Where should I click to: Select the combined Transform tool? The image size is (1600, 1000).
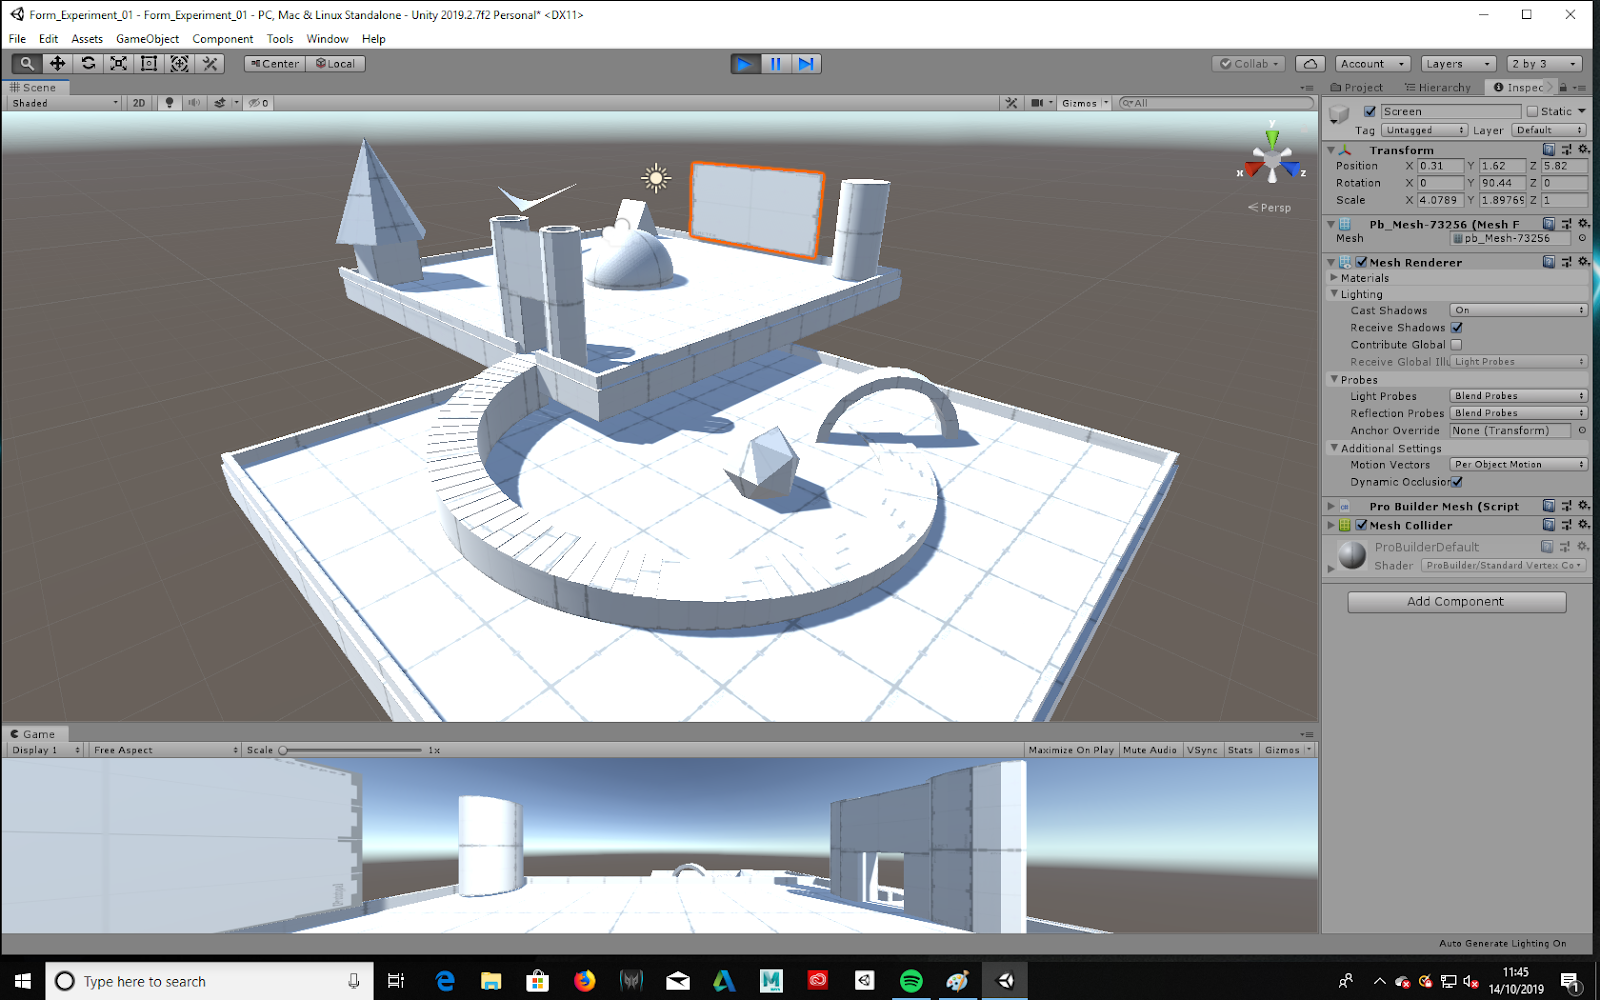pyautogui.click(x=179, y=64)
